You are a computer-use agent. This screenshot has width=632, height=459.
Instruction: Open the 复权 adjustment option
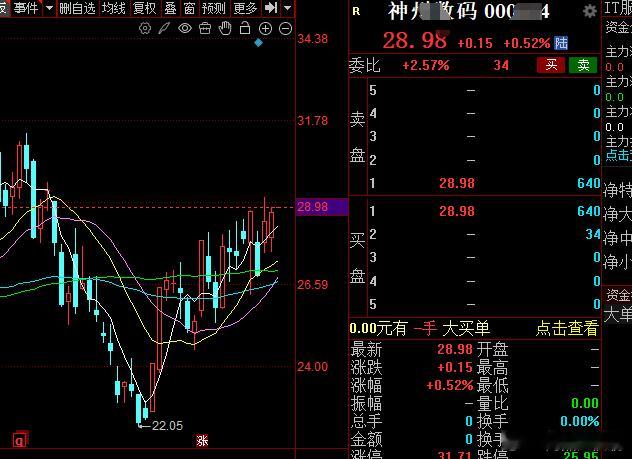[x=144, y=8]
